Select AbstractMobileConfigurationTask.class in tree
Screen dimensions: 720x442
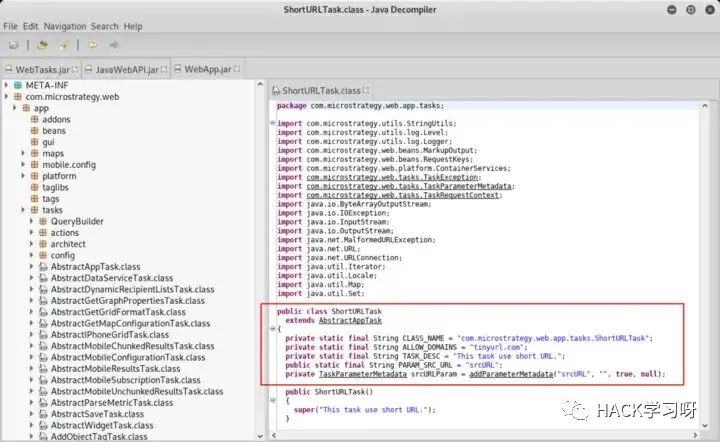click(128, 358)
